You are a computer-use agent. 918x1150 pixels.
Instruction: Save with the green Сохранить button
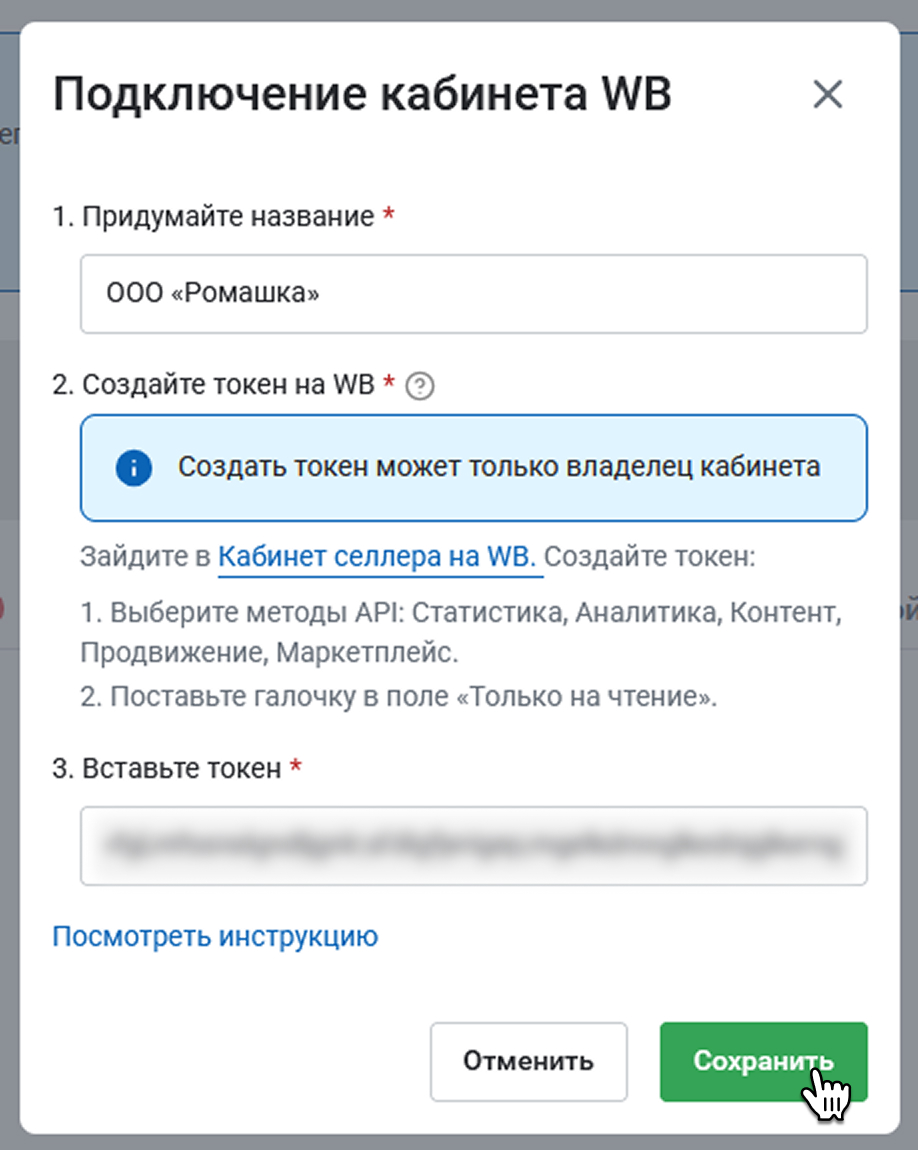click(x=763, y=1061)
